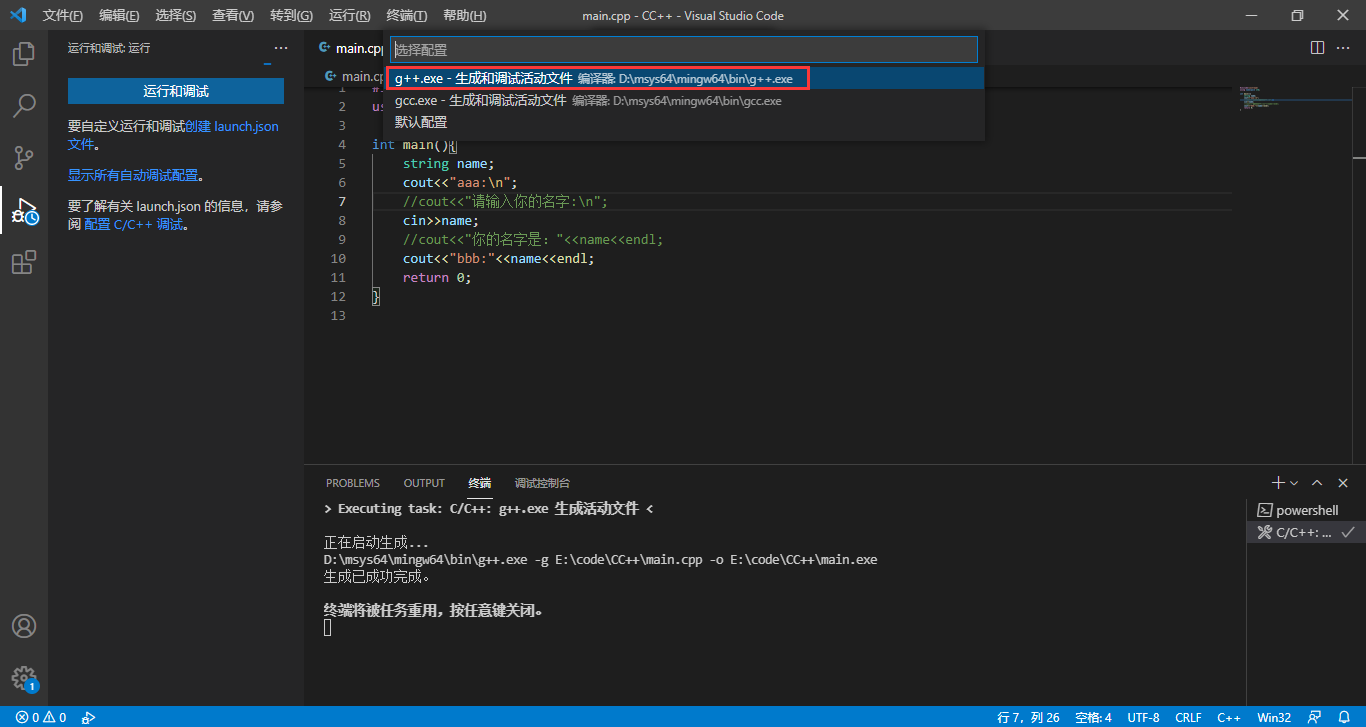Change language mode C++ in status bar
The image size is (1366, 727).
[x=1229, y=717]
